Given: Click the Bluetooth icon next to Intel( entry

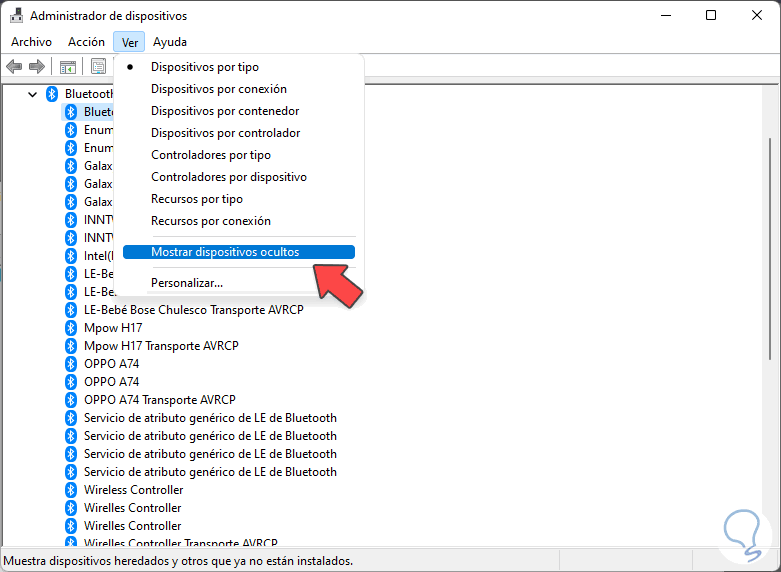Looking at the screenshot, I should pyautogui.click(x=71, y=256).
